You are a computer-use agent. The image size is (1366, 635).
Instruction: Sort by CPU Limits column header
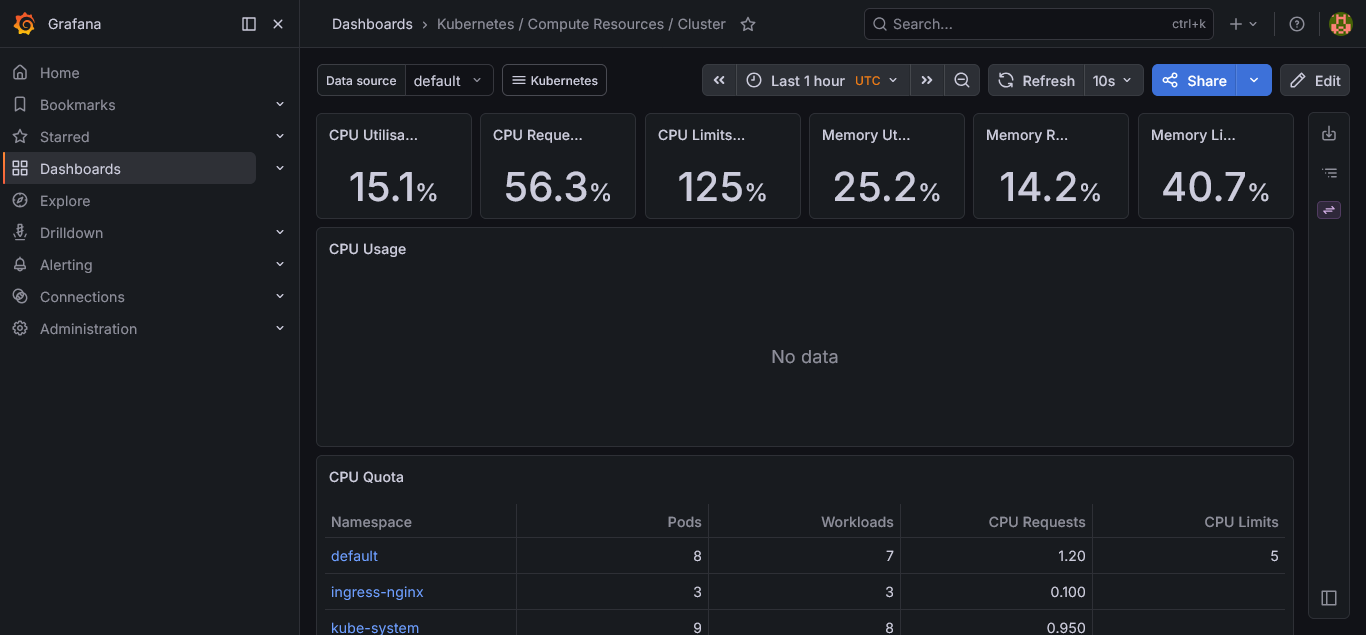1241,522
